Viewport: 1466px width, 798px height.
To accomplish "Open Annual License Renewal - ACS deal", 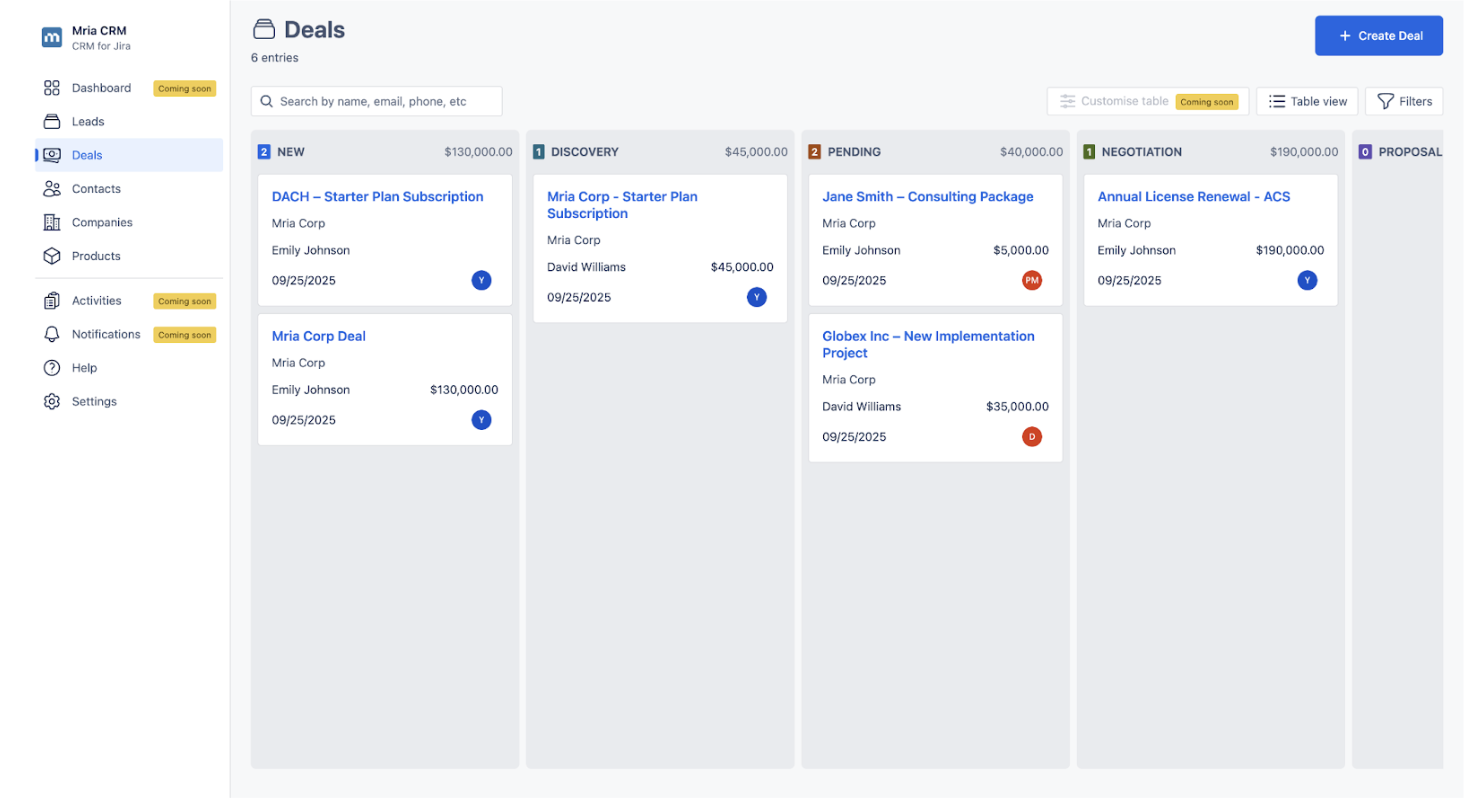I will (x=1194, y=197).
